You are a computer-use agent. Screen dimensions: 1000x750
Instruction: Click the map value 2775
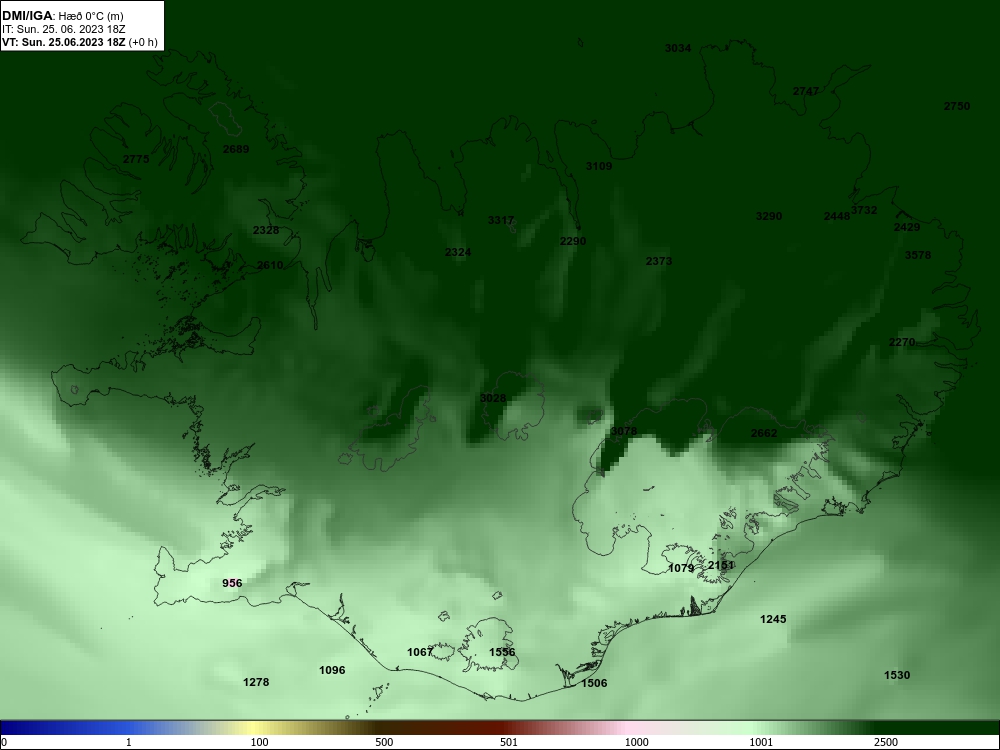tap(136, 159)
